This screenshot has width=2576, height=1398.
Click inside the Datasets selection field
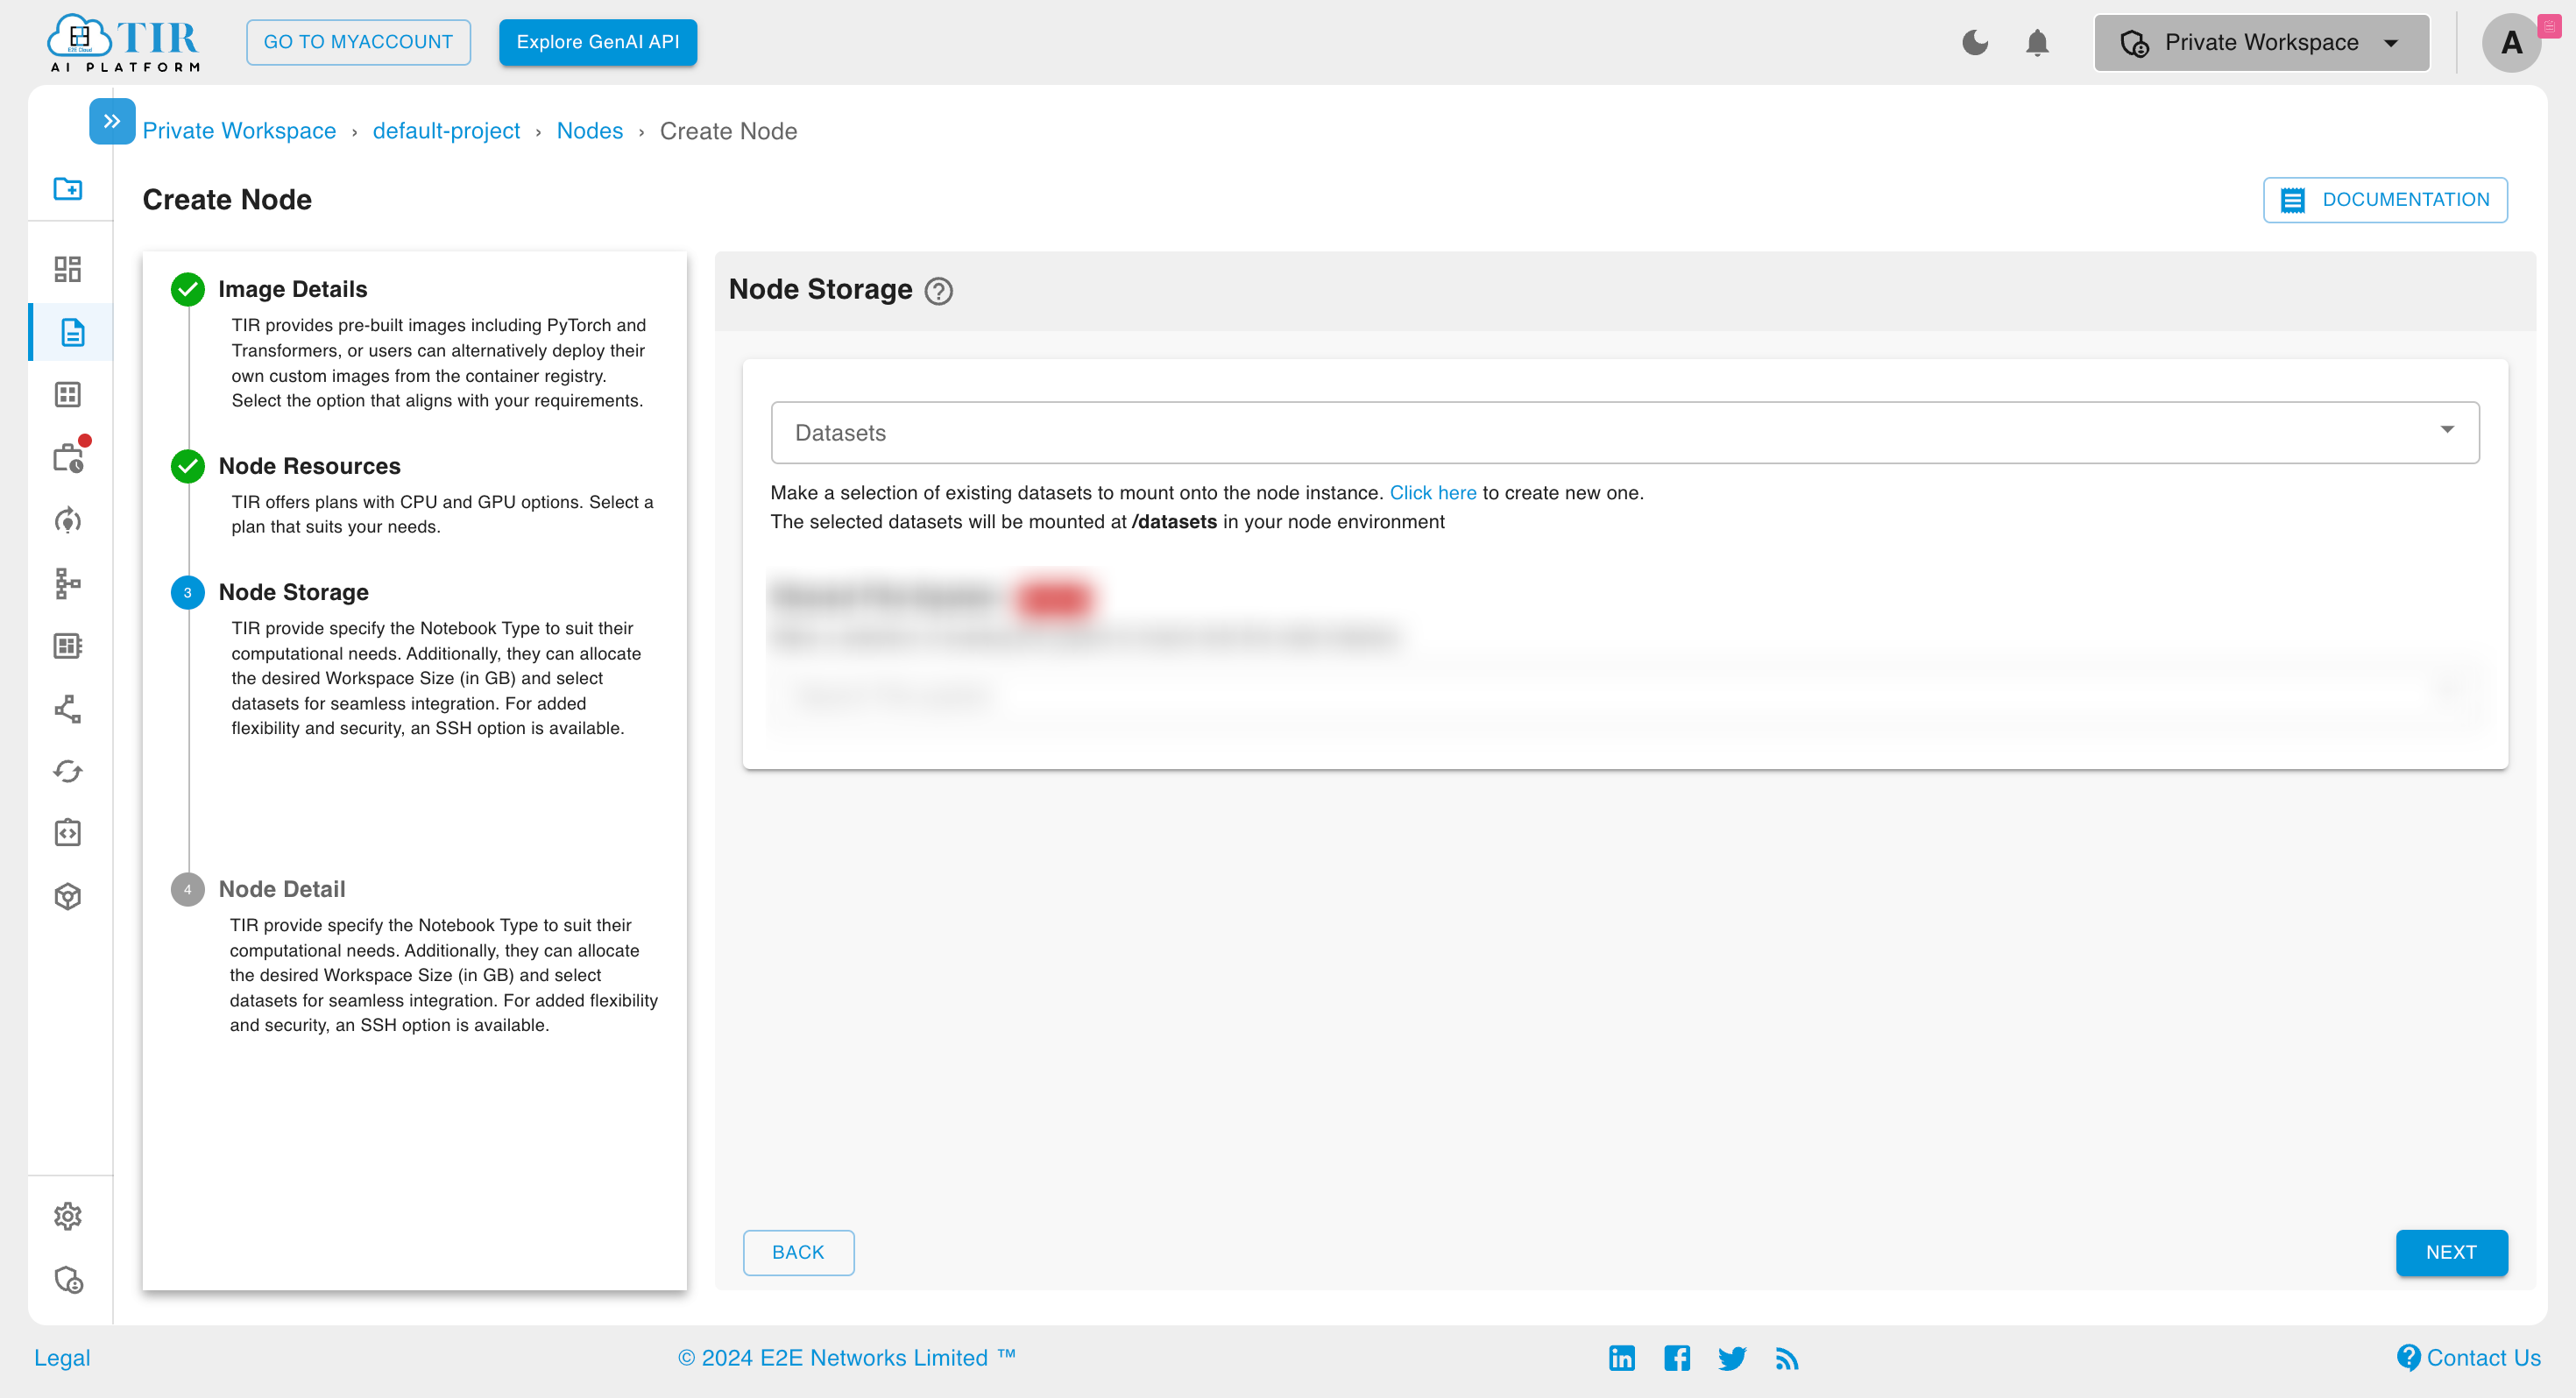point(1625,432)
